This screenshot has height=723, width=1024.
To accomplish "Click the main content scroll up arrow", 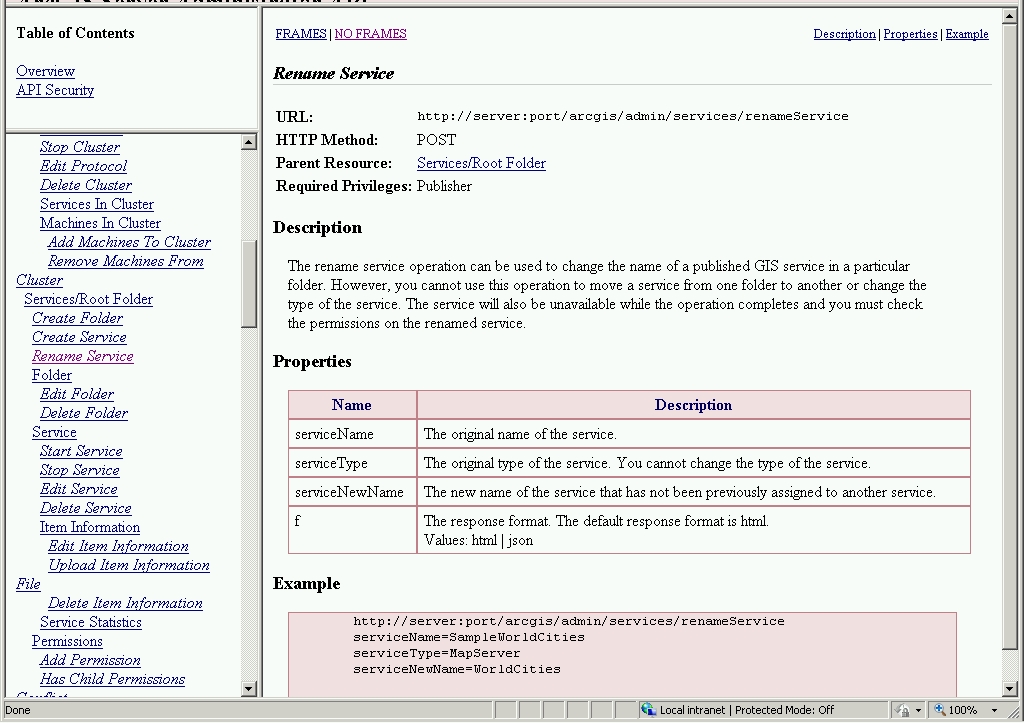I will [1010, 17].
